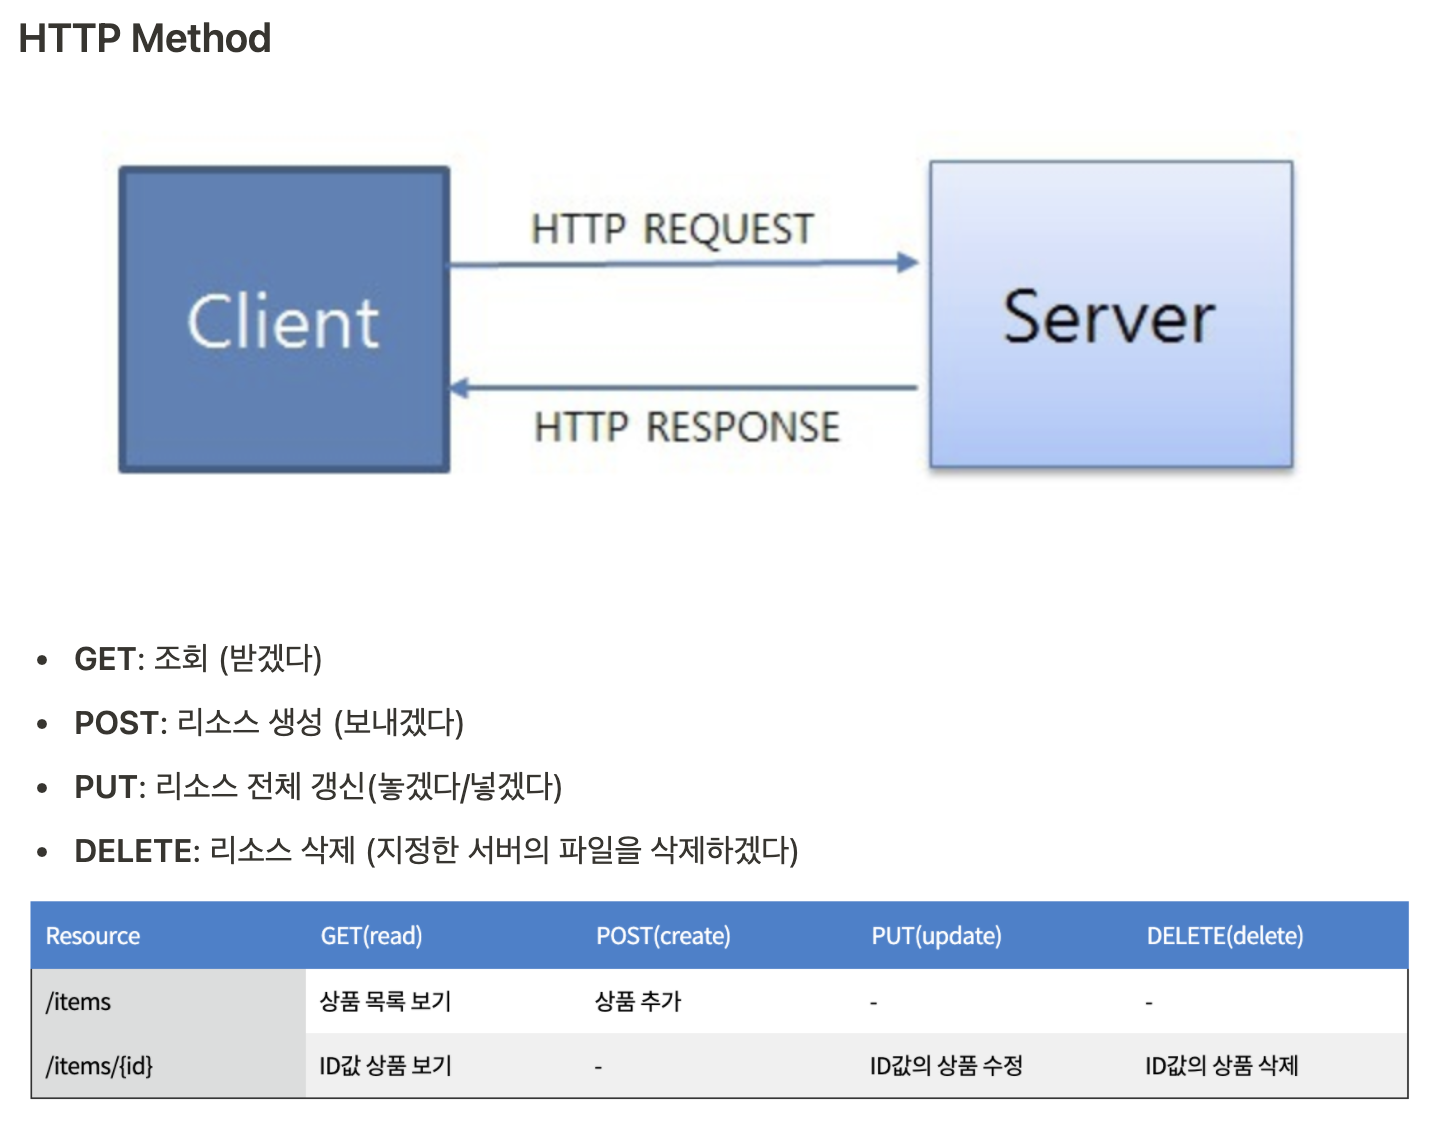Click the POST bullet item text
The width and height of the screenshot is (1448, 1128).
(269, 723)
